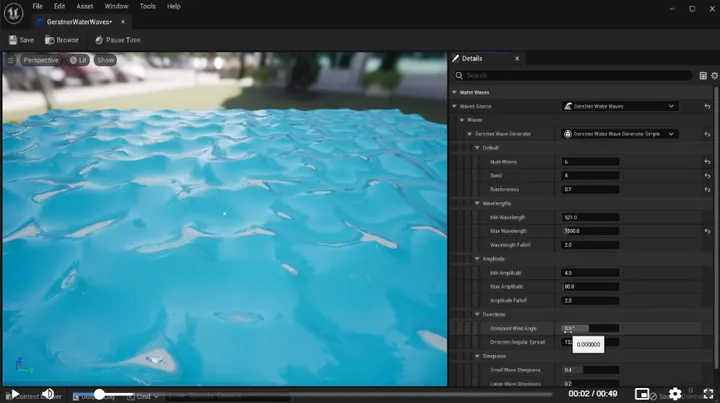Collapse the Gerstner Wave Generator row
This screenshot has width=720, height=403.
470,134
